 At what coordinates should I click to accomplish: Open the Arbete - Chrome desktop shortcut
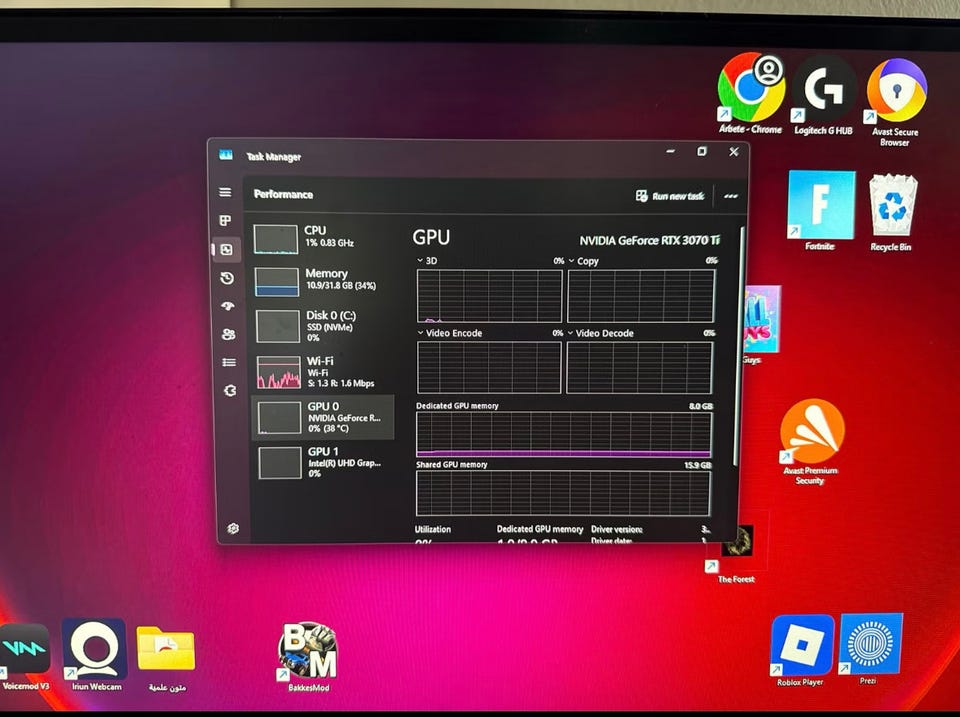point(751,94)
